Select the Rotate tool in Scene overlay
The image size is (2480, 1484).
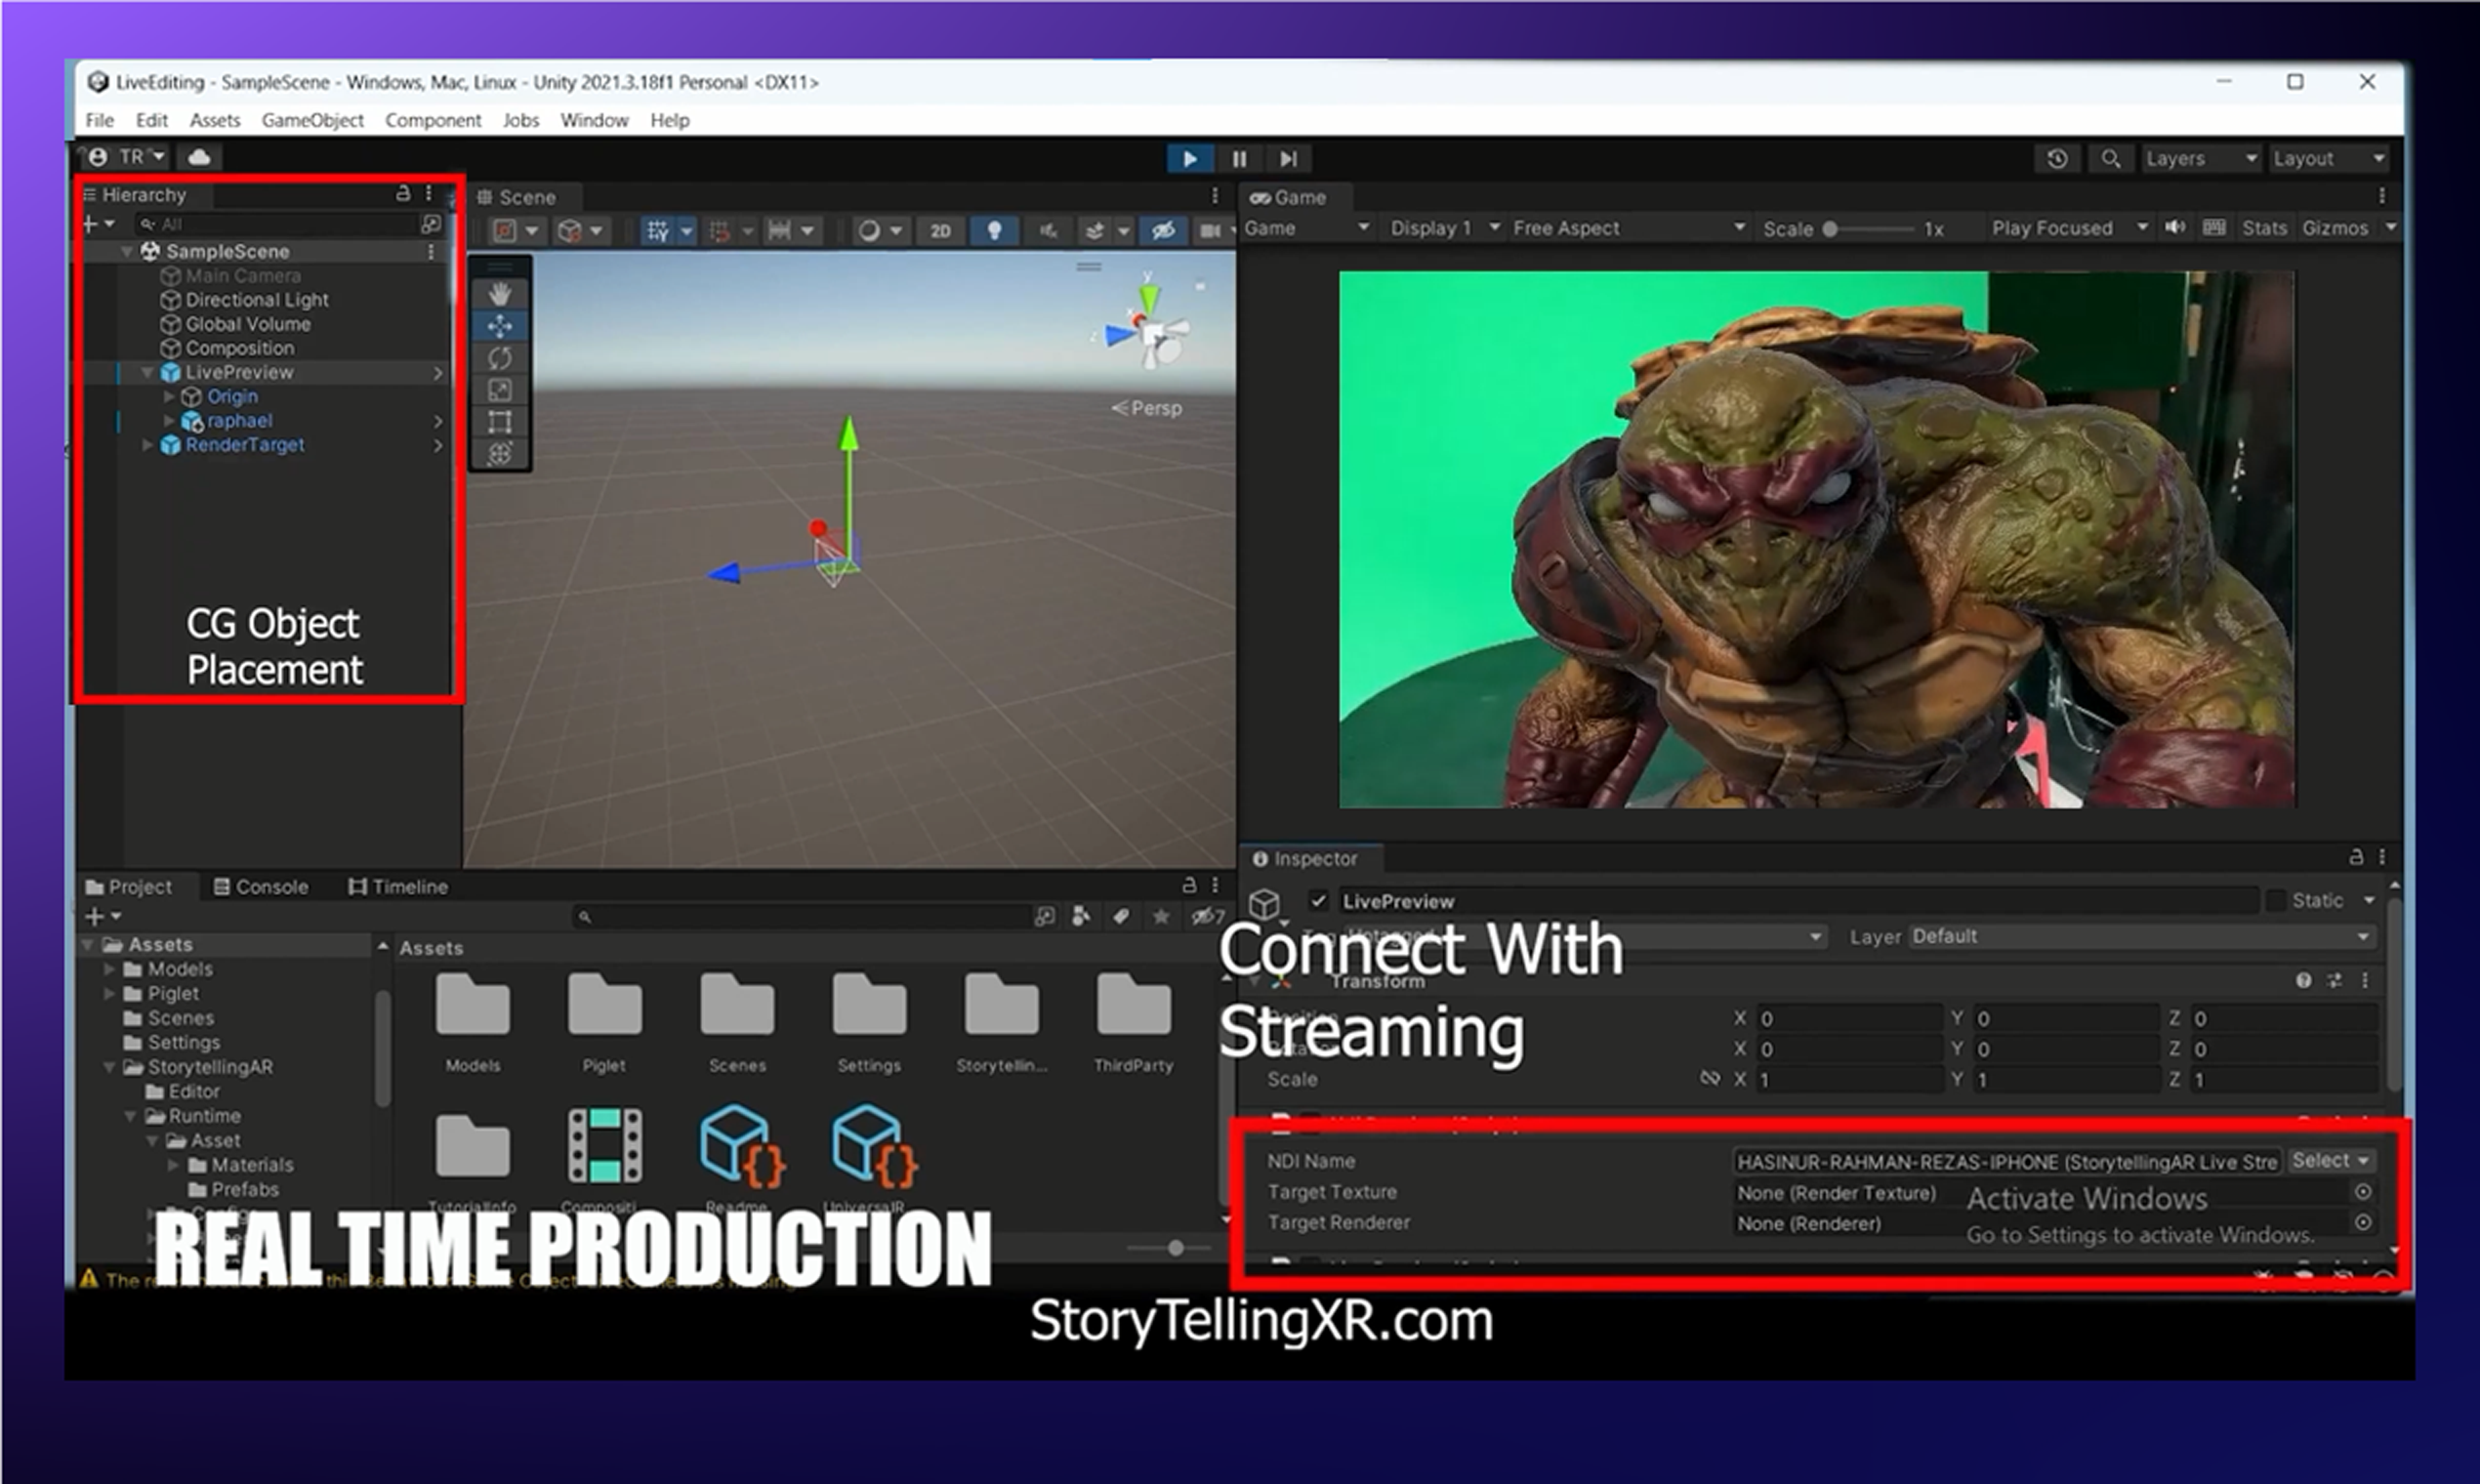500,358
